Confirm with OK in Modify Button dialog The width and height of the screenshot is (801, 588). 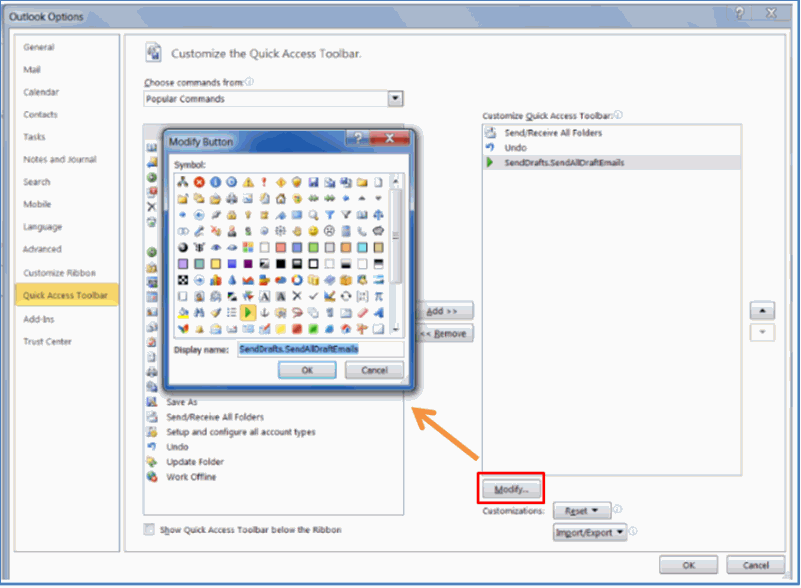306,371
